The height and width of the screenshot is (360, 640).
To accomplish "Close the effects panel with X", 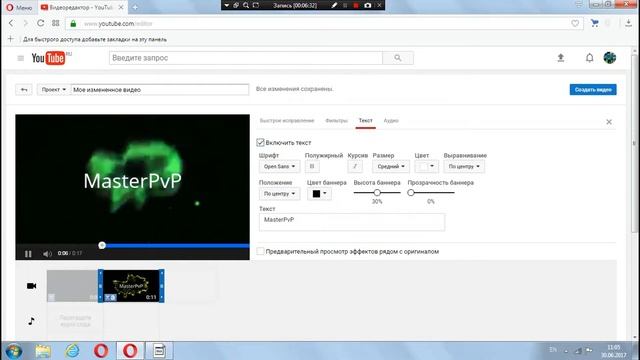I will tap(609, 122).
